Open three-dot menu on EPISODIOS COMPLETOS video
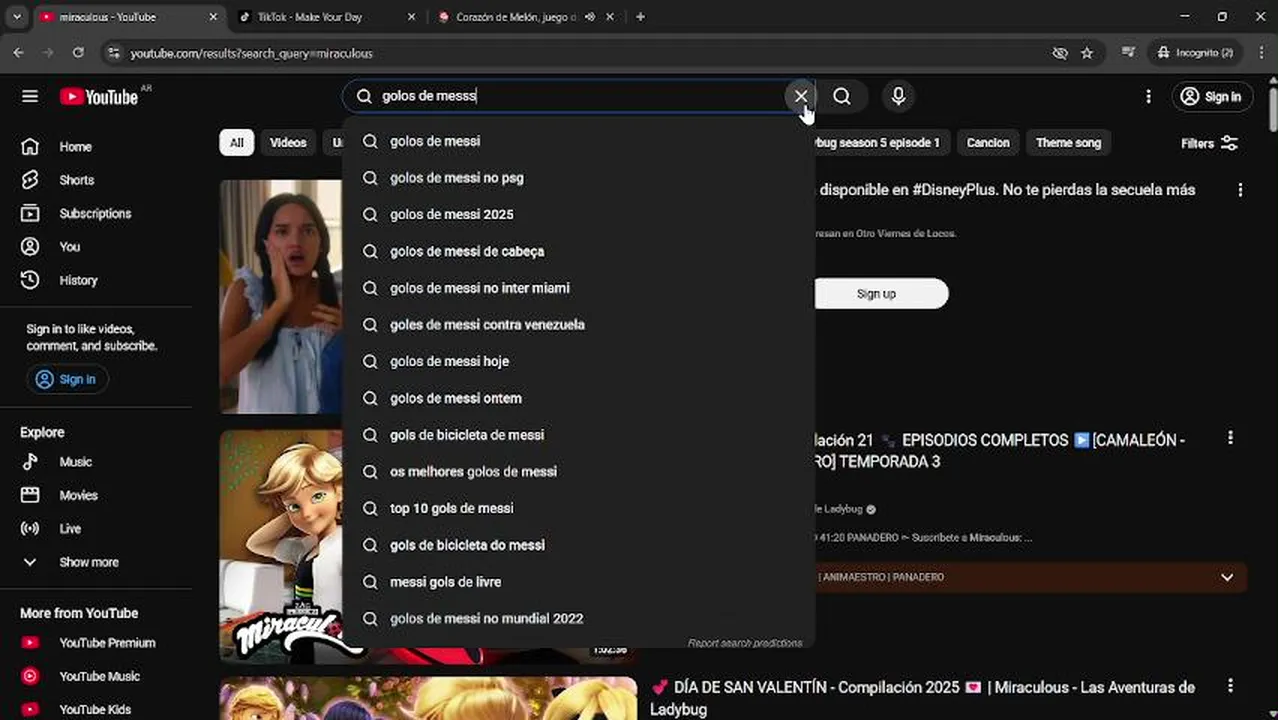1278x720 pixels. [1230, 438]
